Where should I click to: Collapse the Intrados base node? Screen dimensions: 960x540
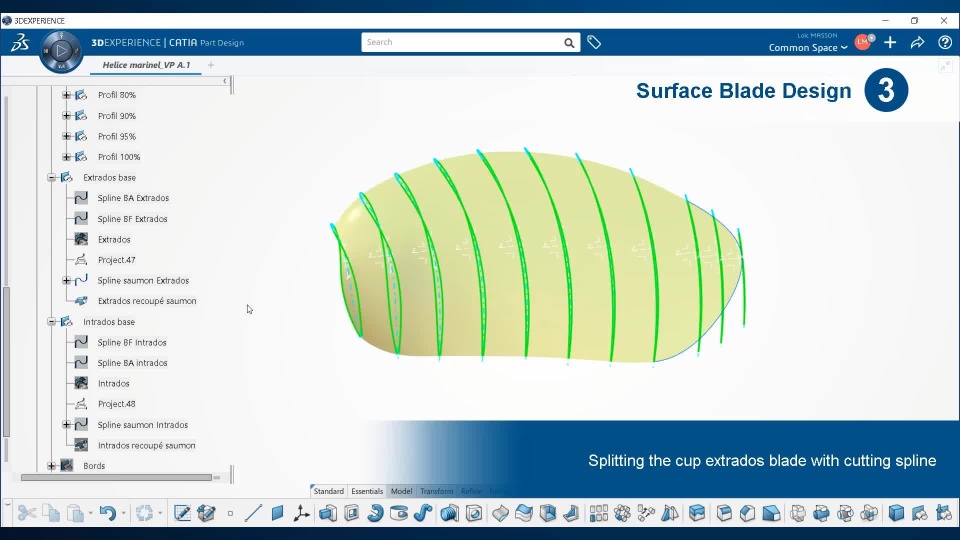[x=51, y=321]
